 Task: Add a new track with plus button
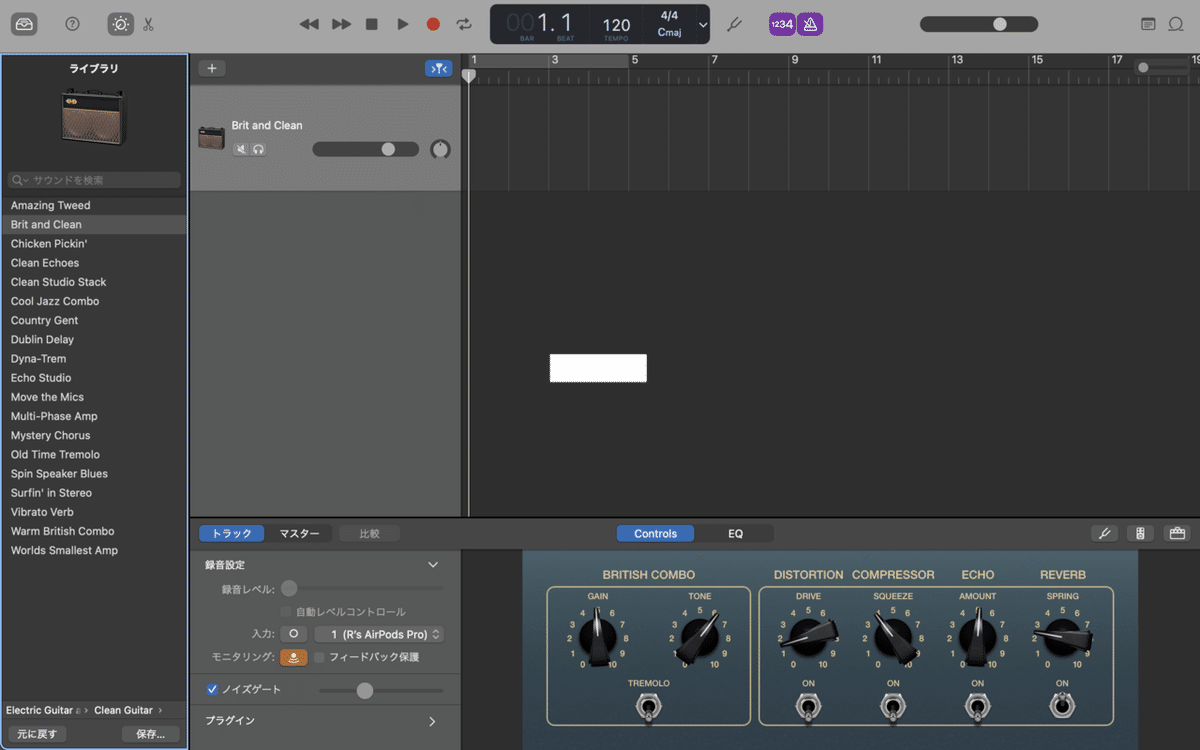click(x=211, y=68)
